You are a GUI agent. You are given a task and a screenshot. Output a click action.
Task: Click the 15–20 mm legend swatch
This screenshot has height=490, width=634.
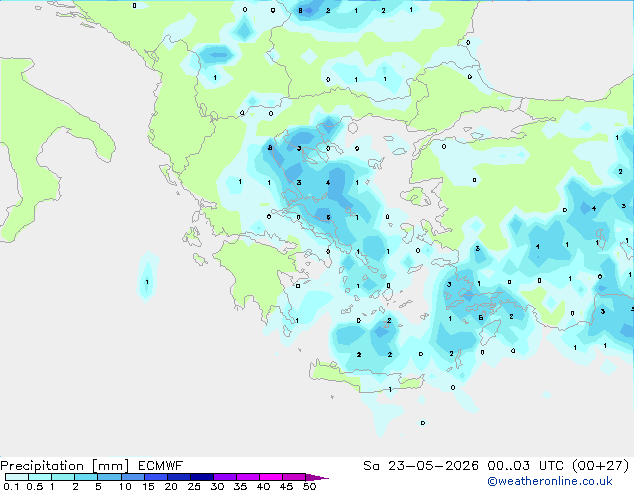click(x=155, y=477)
